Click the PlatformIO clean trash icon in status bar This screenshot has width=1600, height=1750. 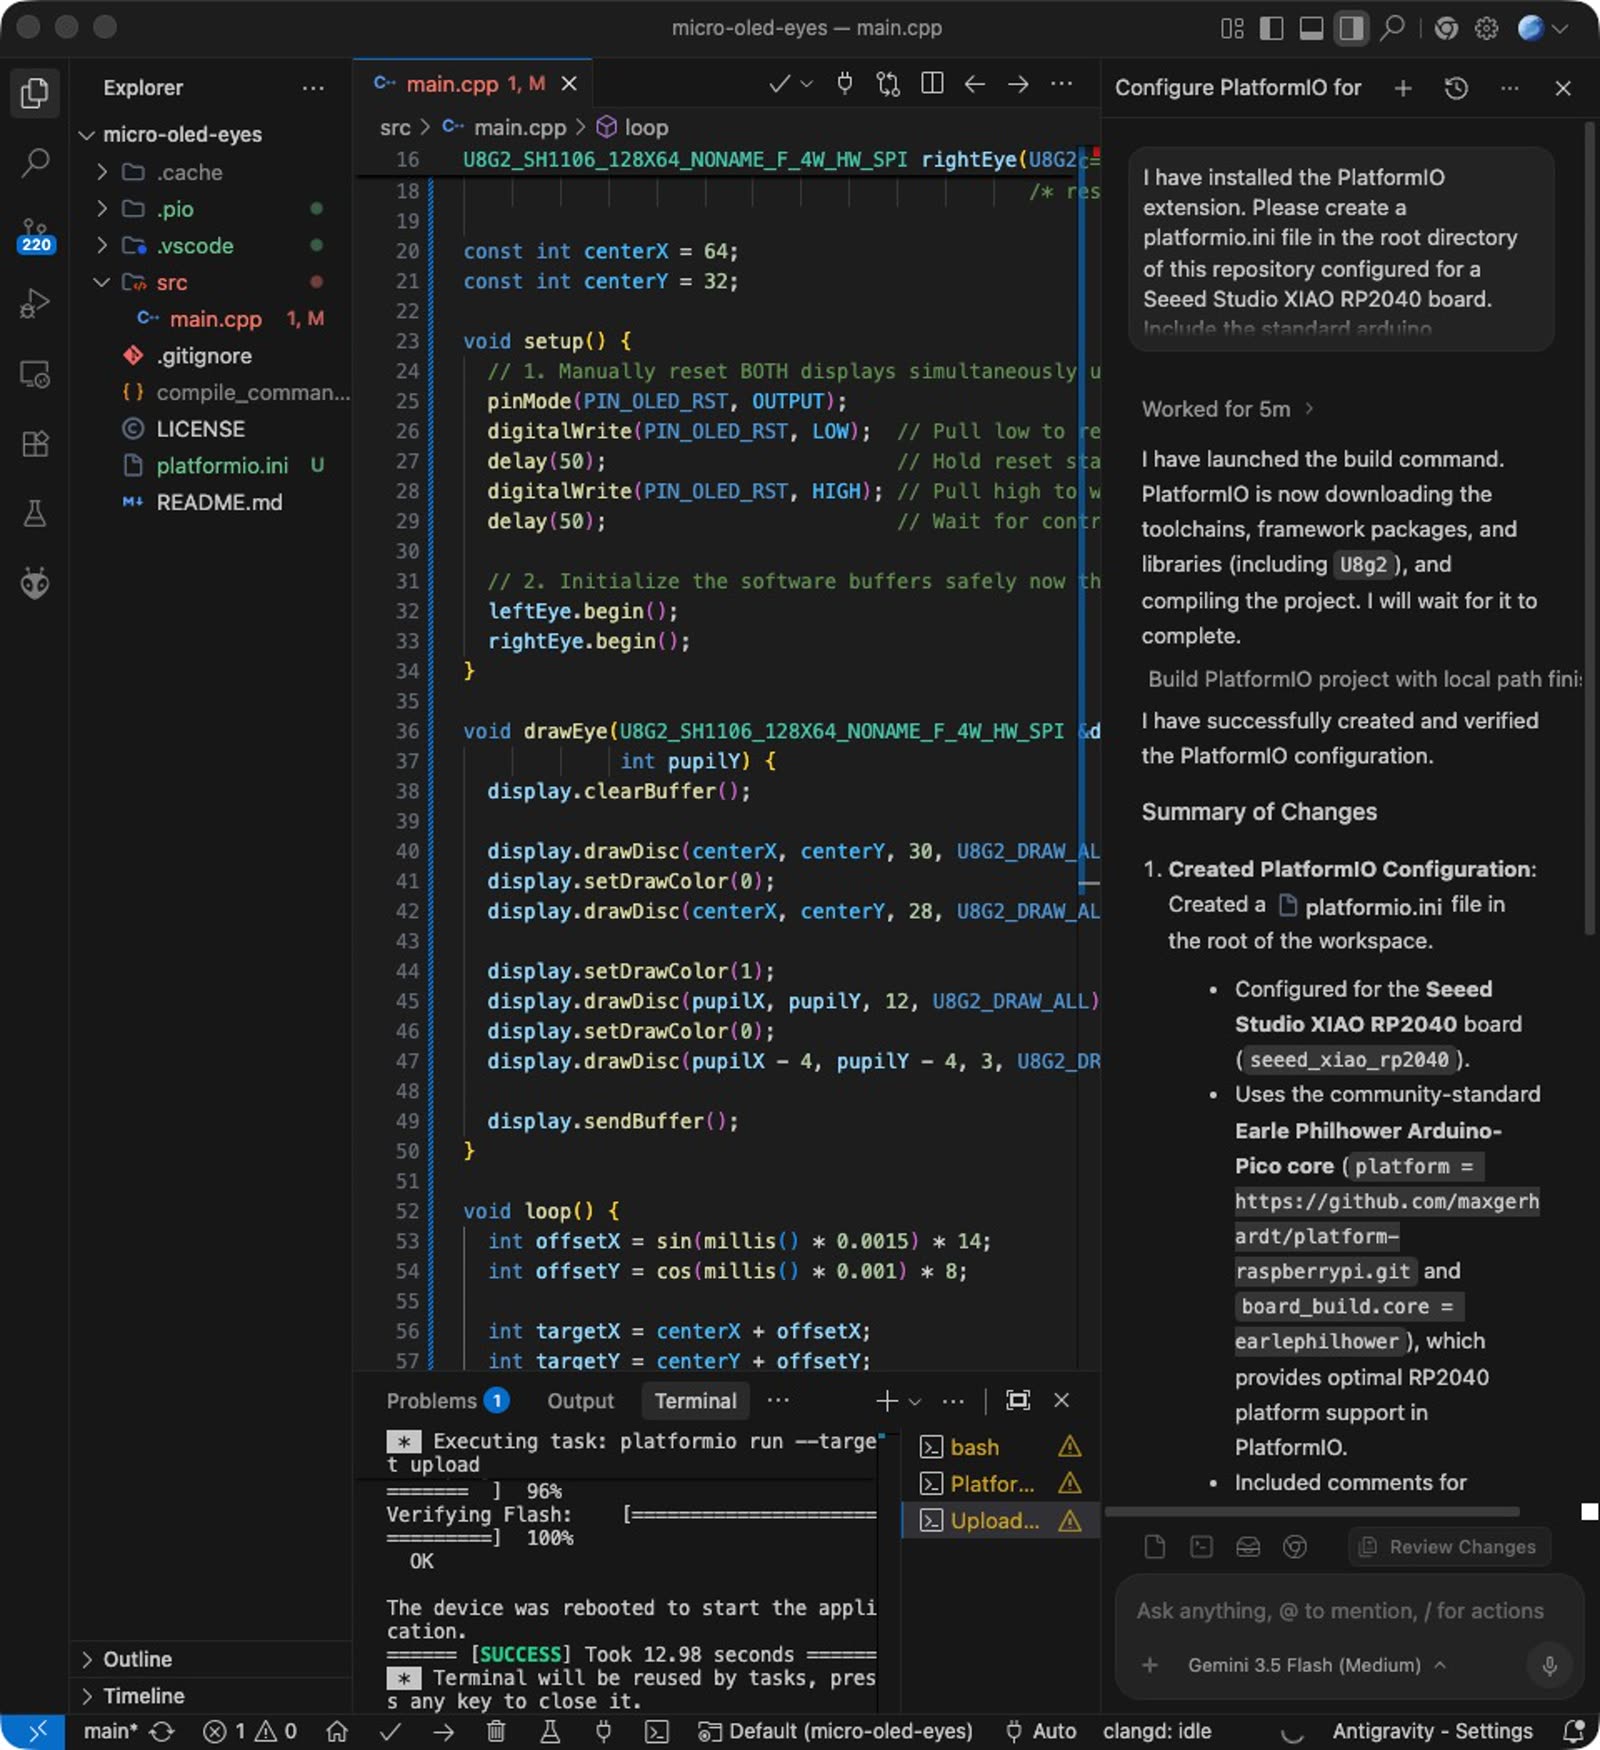click(x=496, y=1731)
